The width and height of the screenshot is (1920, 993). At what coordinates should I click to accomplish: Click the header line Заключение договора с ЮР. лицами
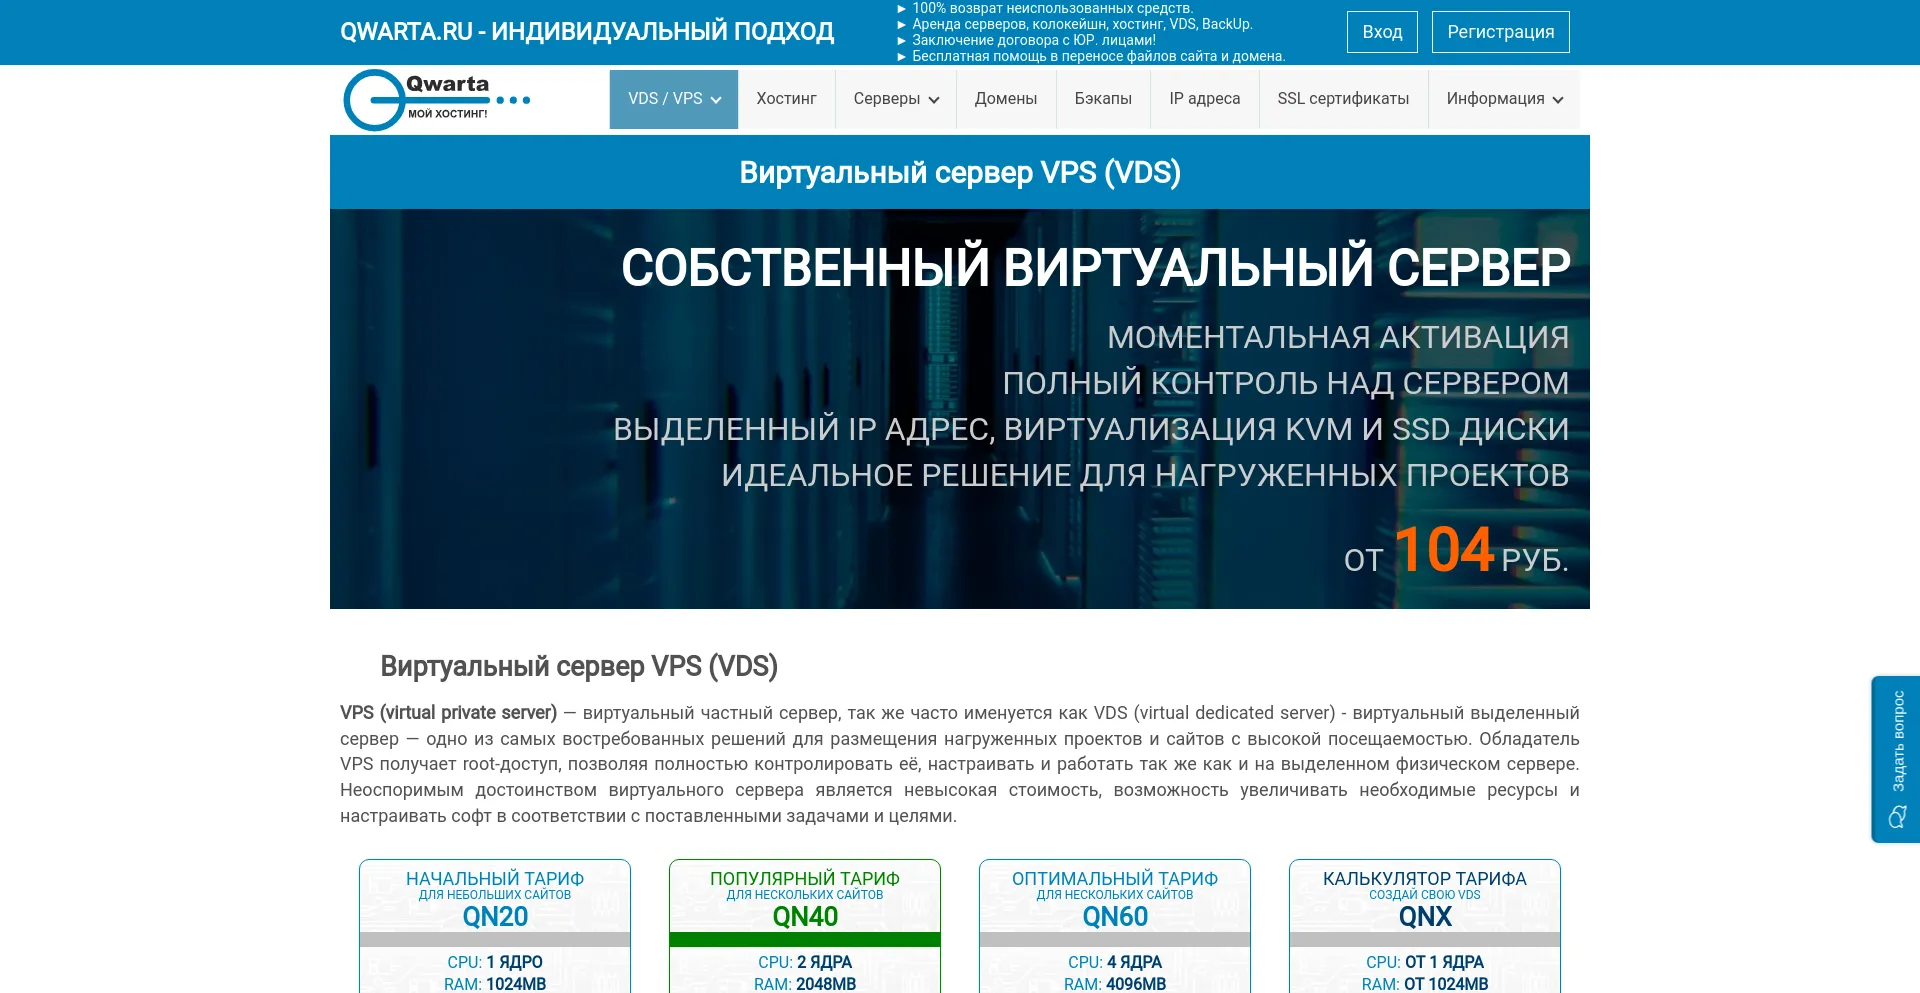coord(1026,40)
